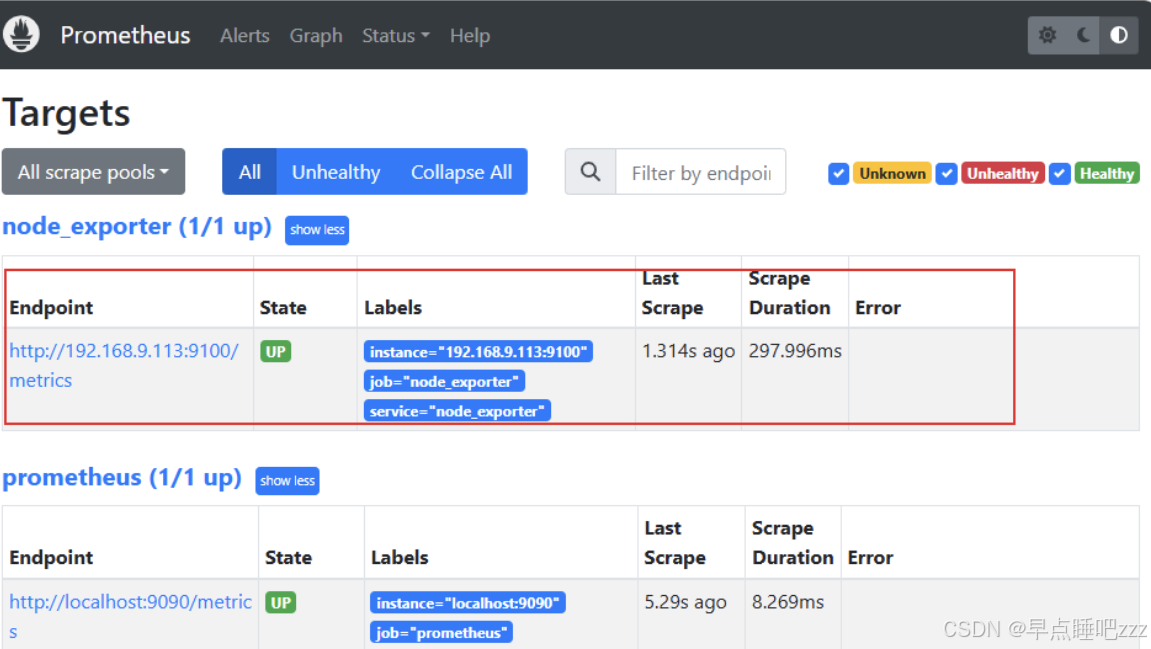The height and width of the screenshot is (649, 1151).
Task: Collapse node_exporter with show less
Action: tap(316, 230)
